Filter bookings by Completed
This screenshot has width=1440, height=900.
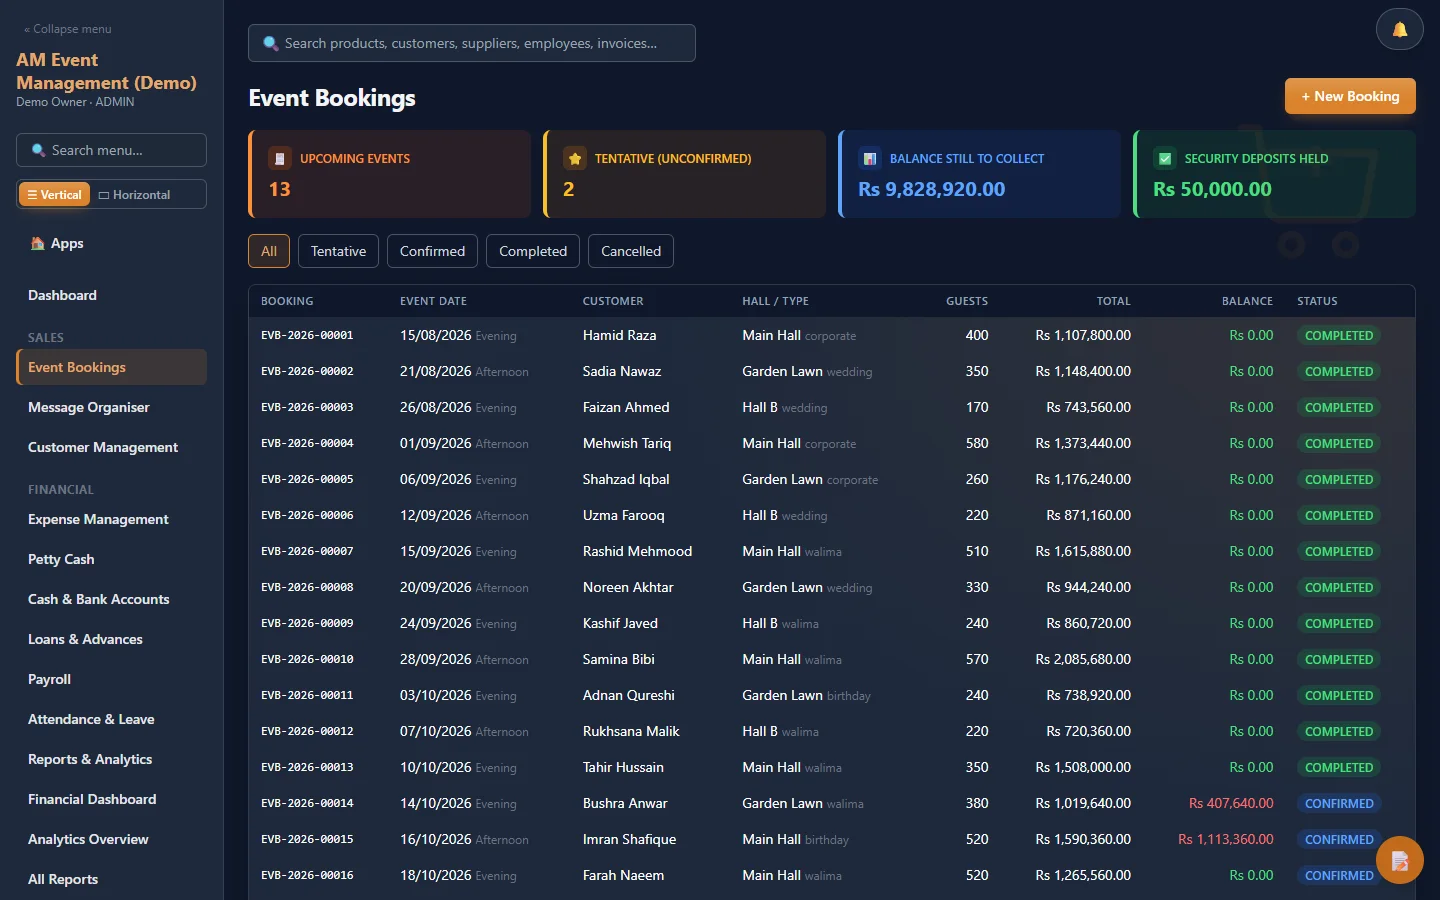coord(533,251)
